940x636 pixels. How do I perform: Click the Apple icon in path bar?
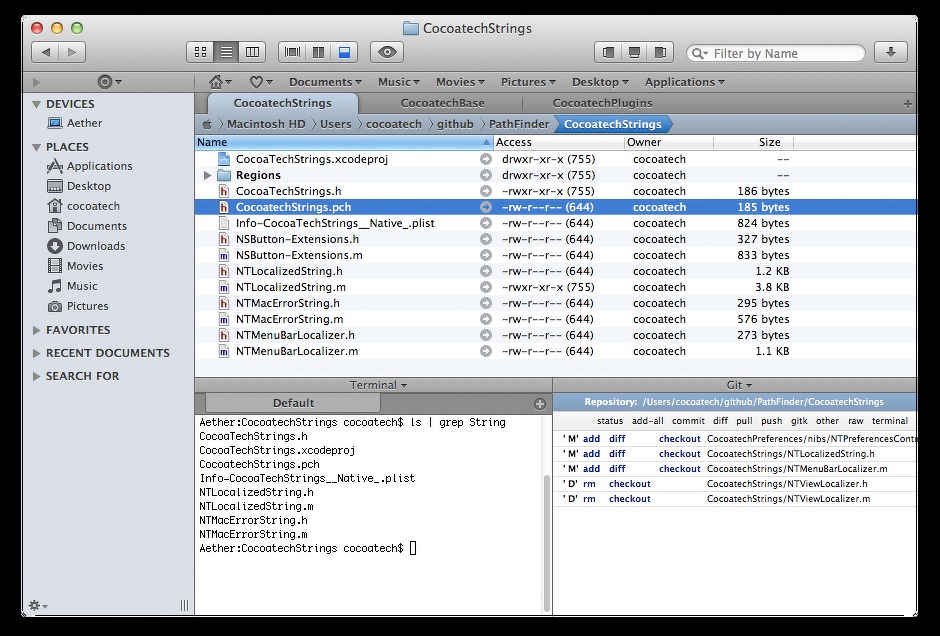pyautogui.click(x=207, y=124)
